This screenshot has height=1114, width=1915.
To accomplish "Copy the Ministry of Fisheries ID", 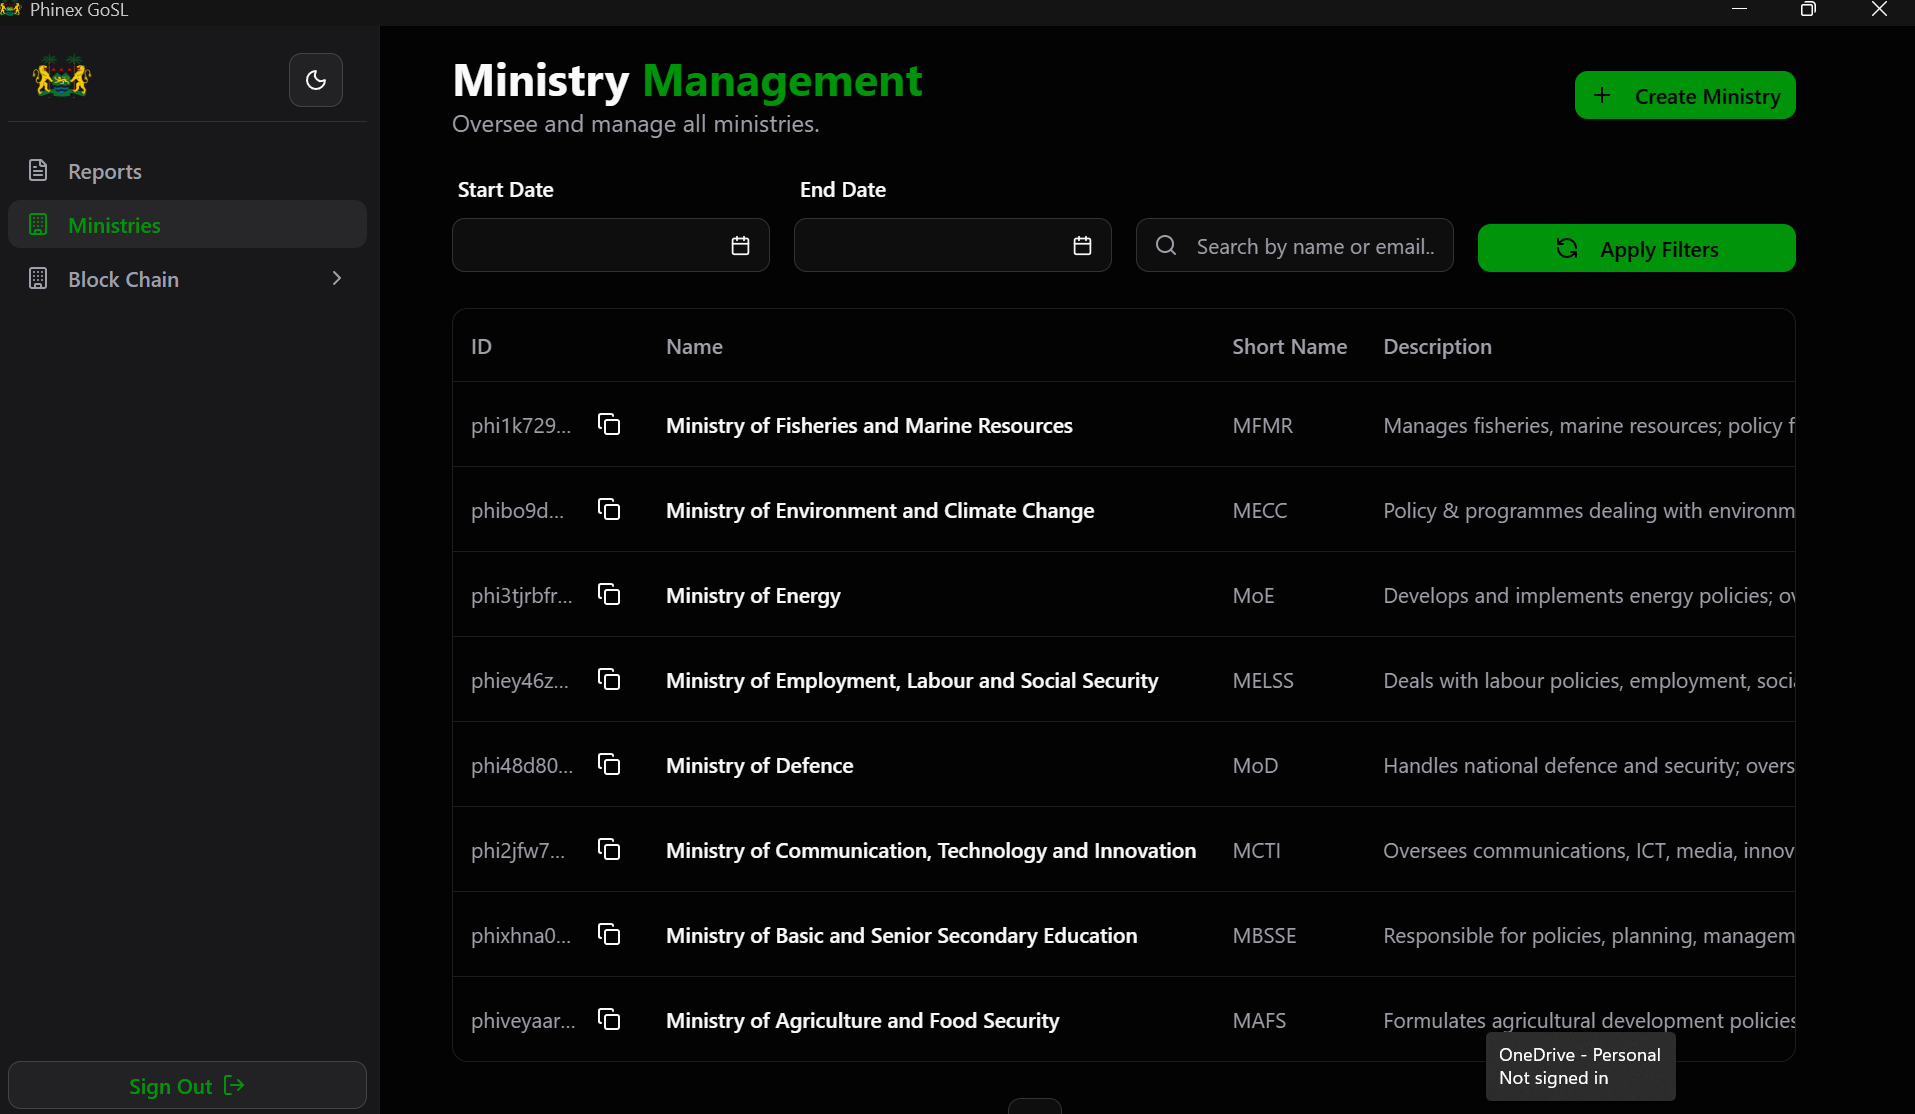I will click(609, 424).
